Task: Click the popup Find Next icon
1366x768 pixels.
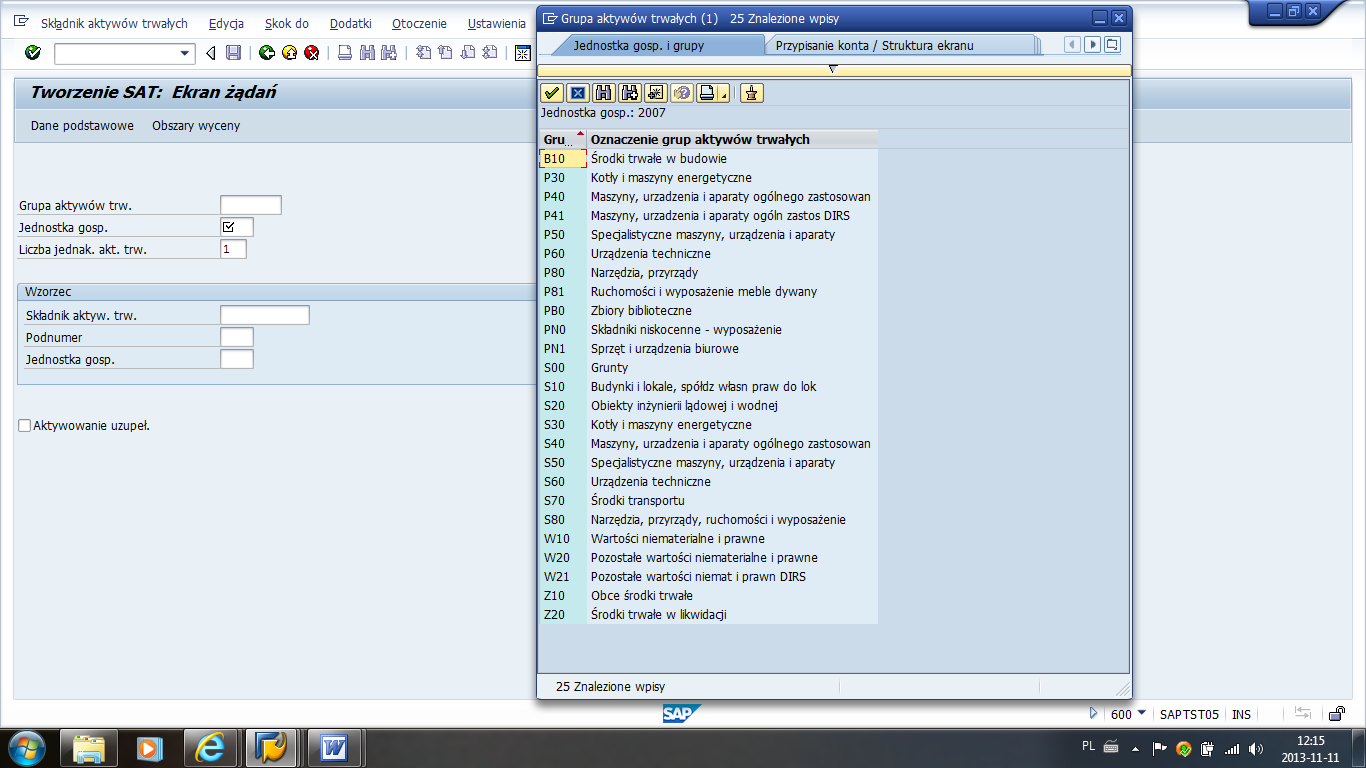Action: click(630, 93)
